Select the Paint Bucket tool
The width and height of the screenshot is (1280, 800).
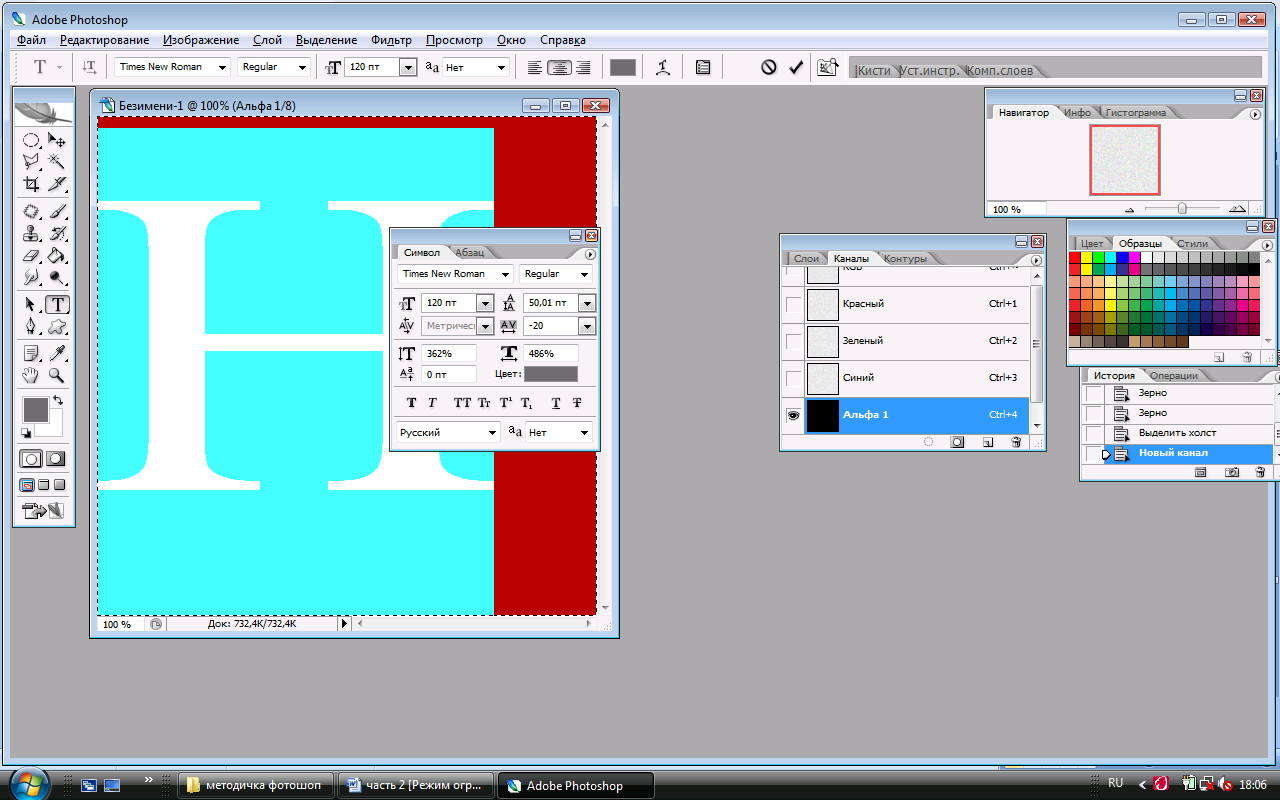pos(57,256)
